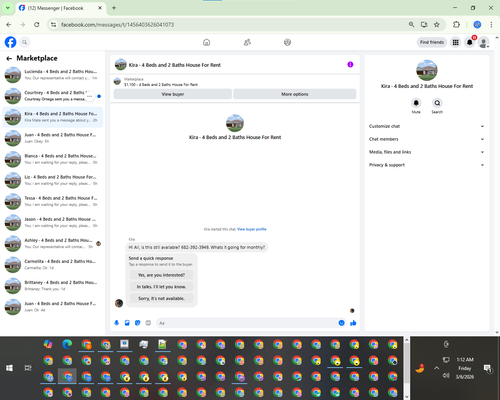Open the Groups icon in top navigation

[x=287, y=42]
